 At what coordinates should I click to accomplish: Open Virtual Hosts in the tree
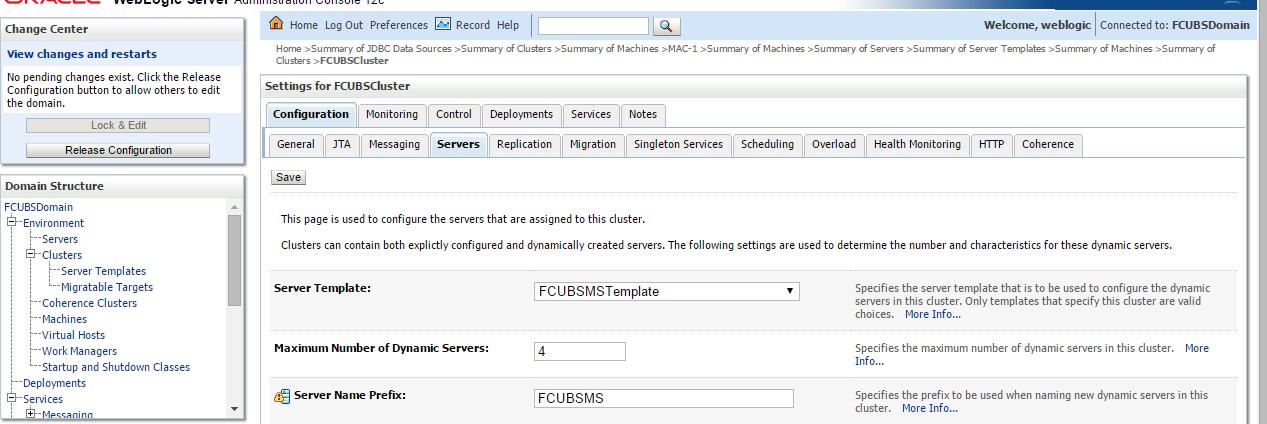point(73,335)
